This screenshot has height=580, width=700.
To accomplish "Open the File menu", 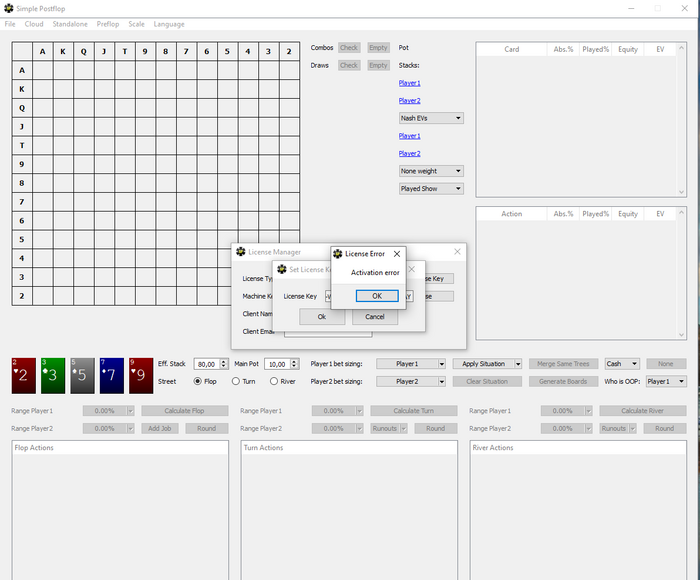I will pos(10,24).
